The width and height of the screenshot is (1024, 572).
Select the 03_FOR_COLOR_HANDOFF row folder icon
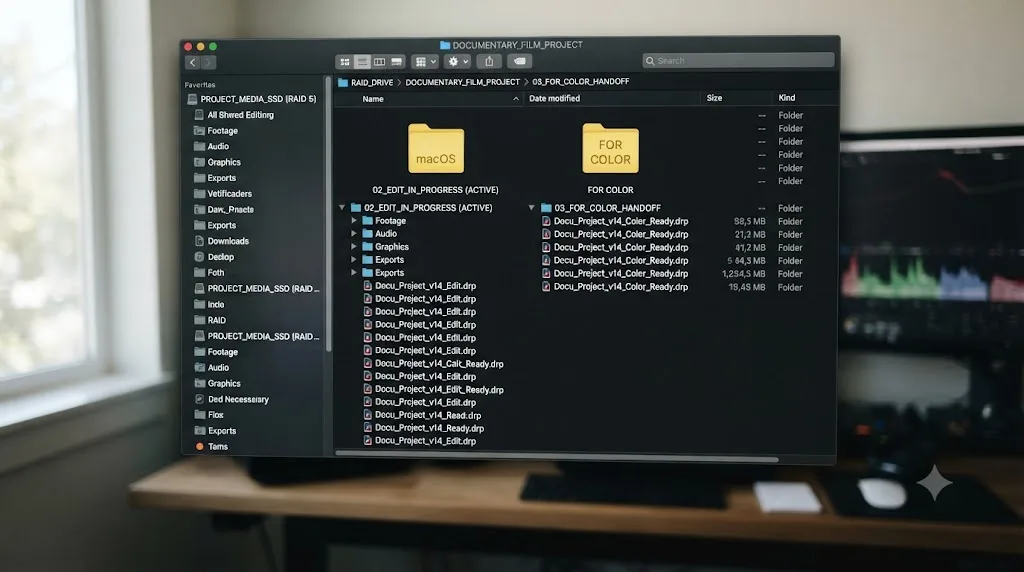coord(546,208)
